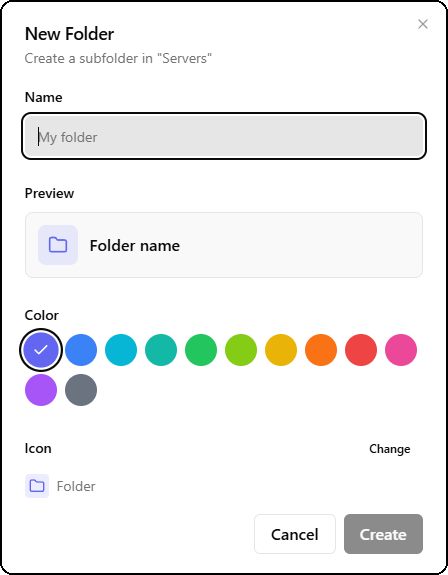
Task: Select the teal color swatch
Action: (161, 350)
